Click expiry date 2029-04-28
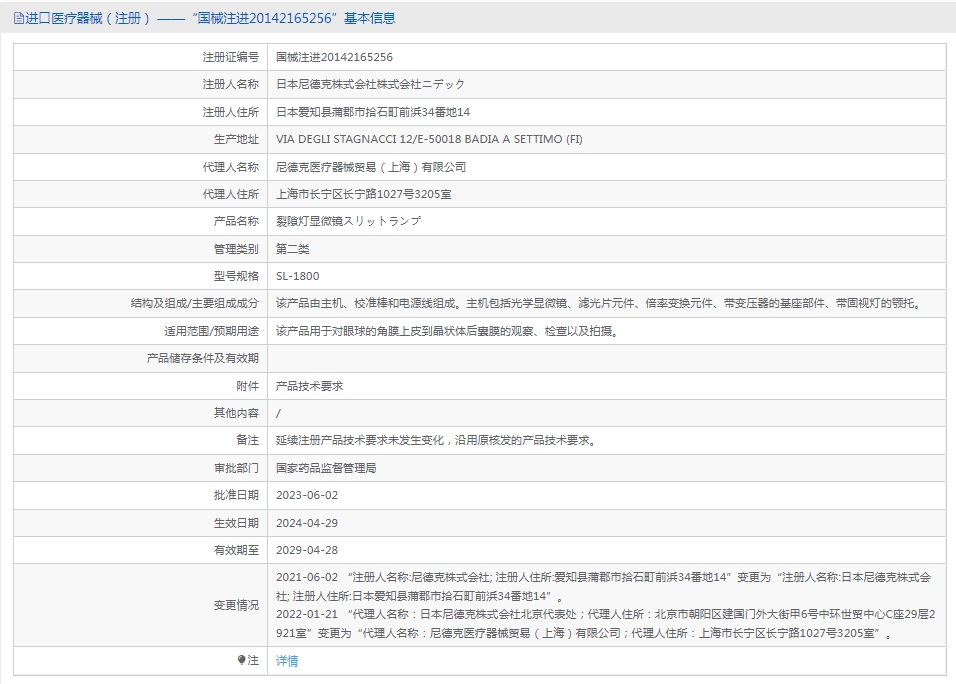The height and width of the screenshot is (684, 956). click(307, 550)
